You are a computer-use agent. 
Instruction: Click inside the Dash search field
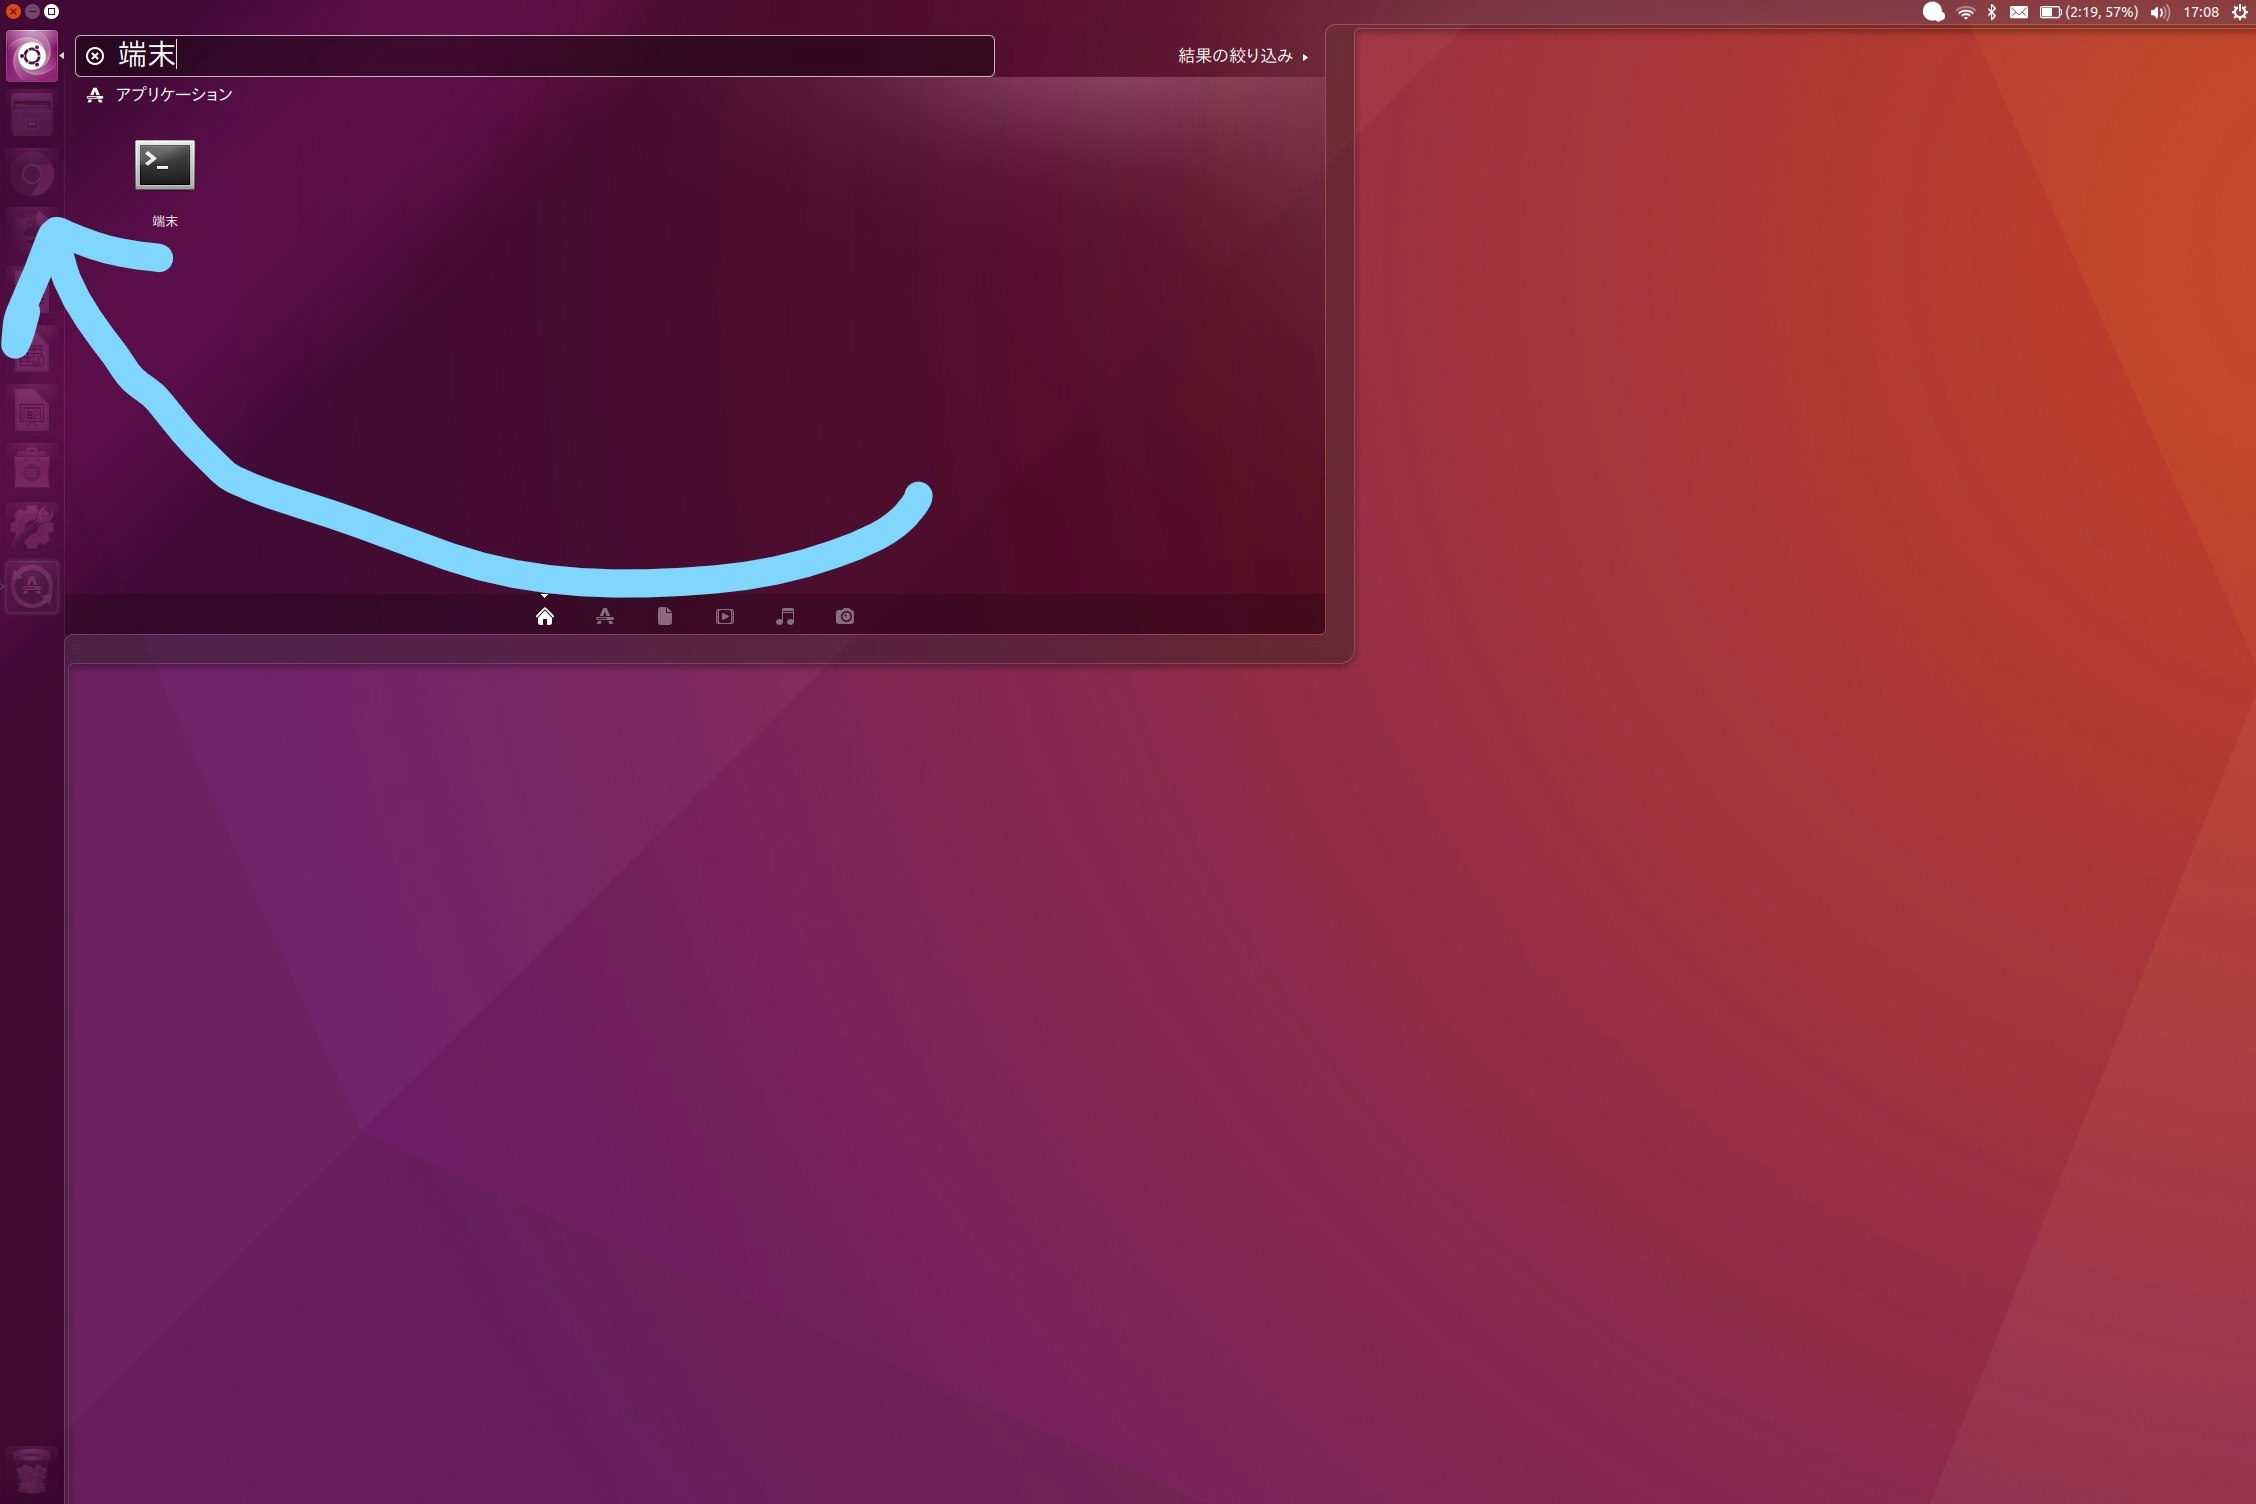point(500,56)
